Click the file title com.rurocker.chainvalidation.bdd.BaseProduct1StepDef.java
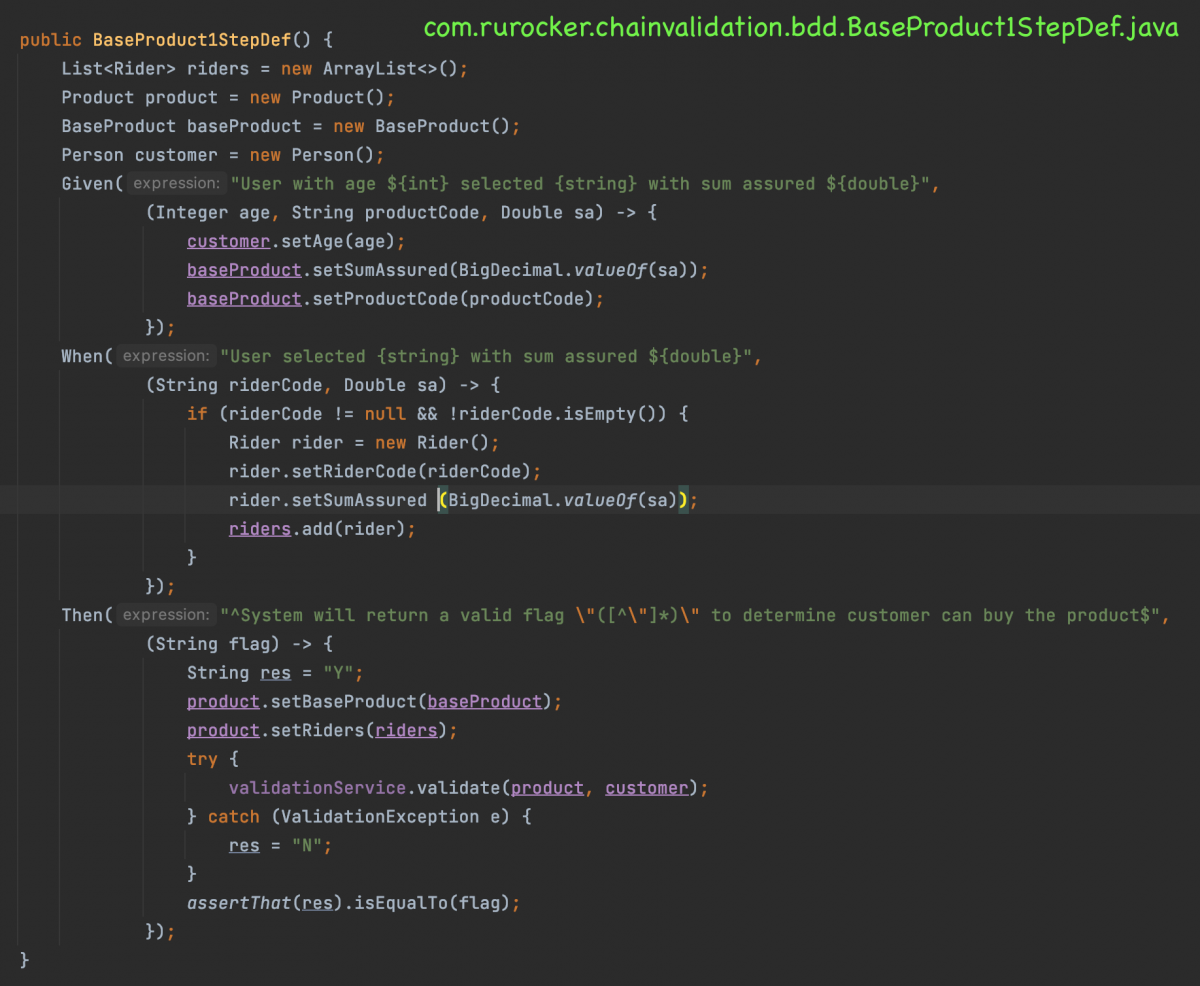 click(799, 27)
